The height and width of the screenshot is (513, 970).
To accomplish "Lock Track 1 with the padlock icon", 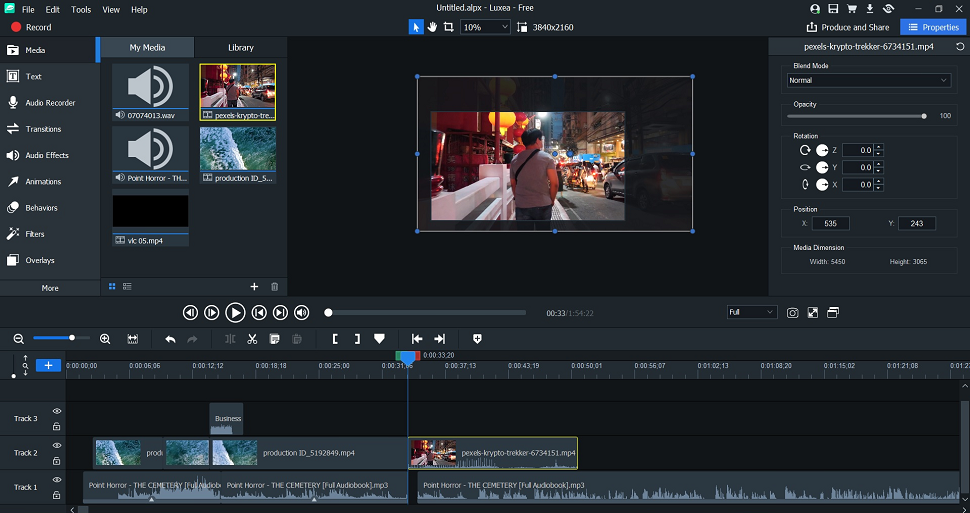I will tap(57, 495).
